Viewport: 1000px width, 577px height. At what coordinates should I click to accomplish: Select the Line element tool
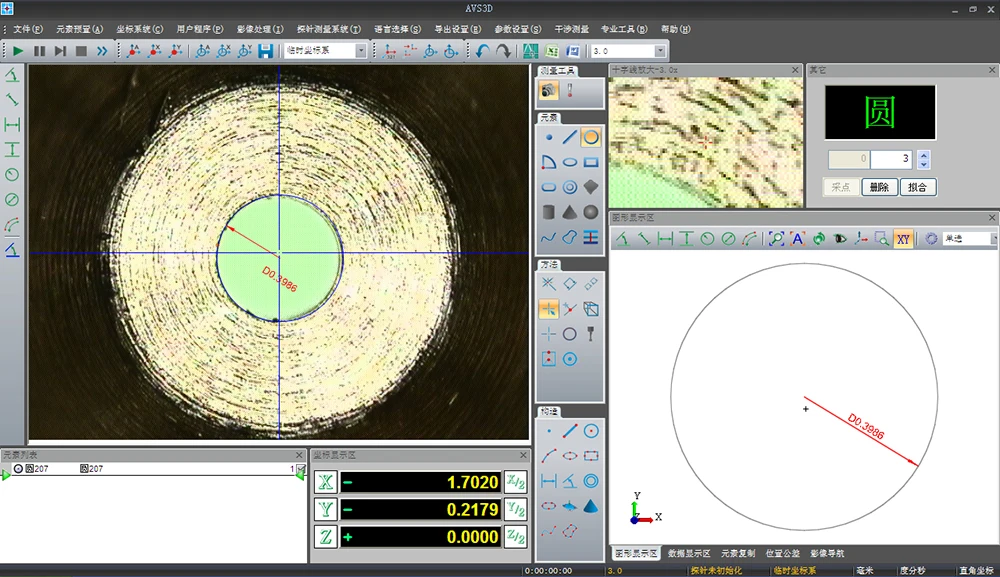tap(570, 137)
